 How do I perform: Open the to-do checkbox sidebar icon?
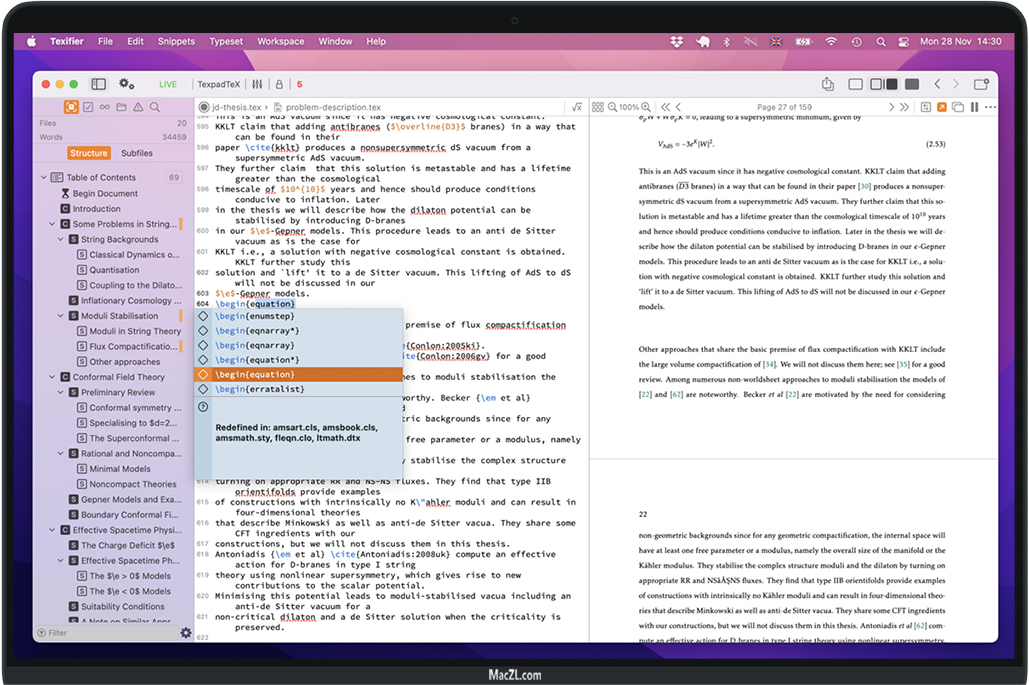pyautogui.click(x=88, y=107)
